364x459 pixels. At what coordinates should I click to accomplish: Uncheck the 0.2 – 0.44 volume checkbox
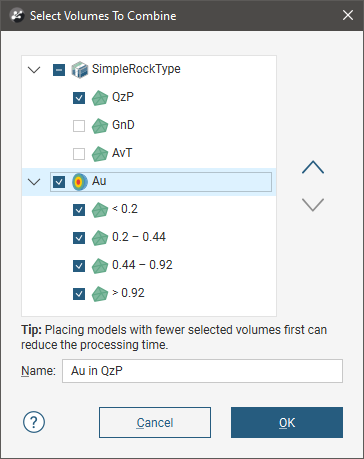pyautogui.click(x=79, y=238)
